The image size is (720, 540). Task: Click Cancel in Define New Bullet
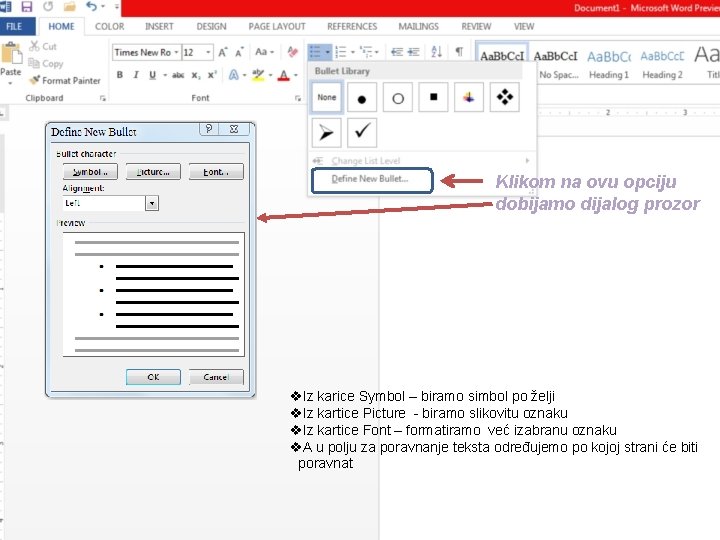click(216, 377)
